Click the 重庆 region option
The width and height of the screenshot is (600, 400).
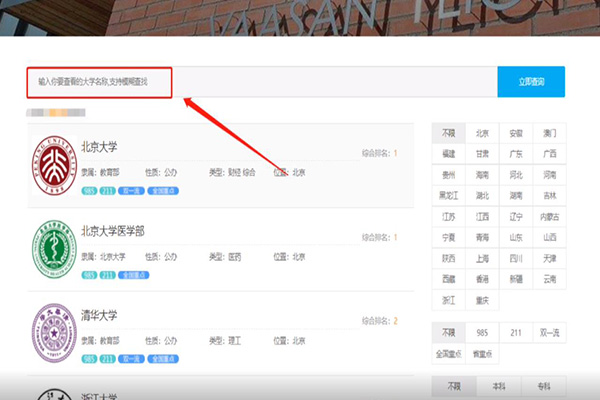point(482,300)
